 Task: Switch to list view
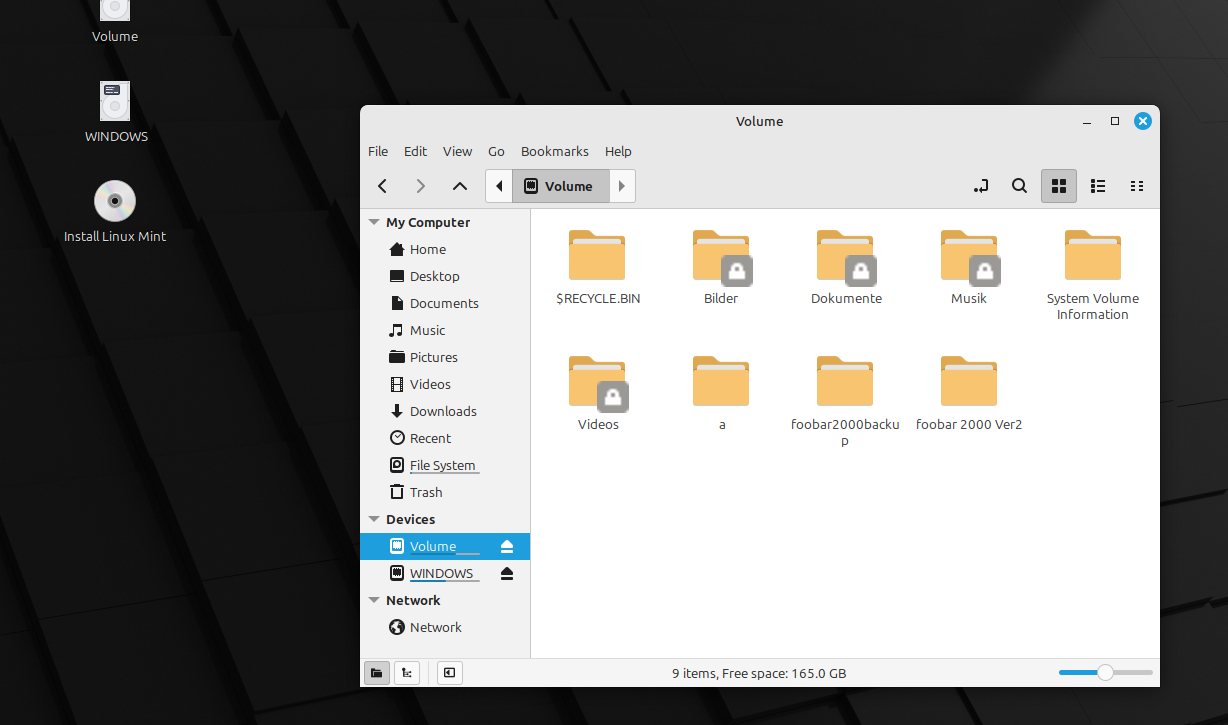(1098, 186)
